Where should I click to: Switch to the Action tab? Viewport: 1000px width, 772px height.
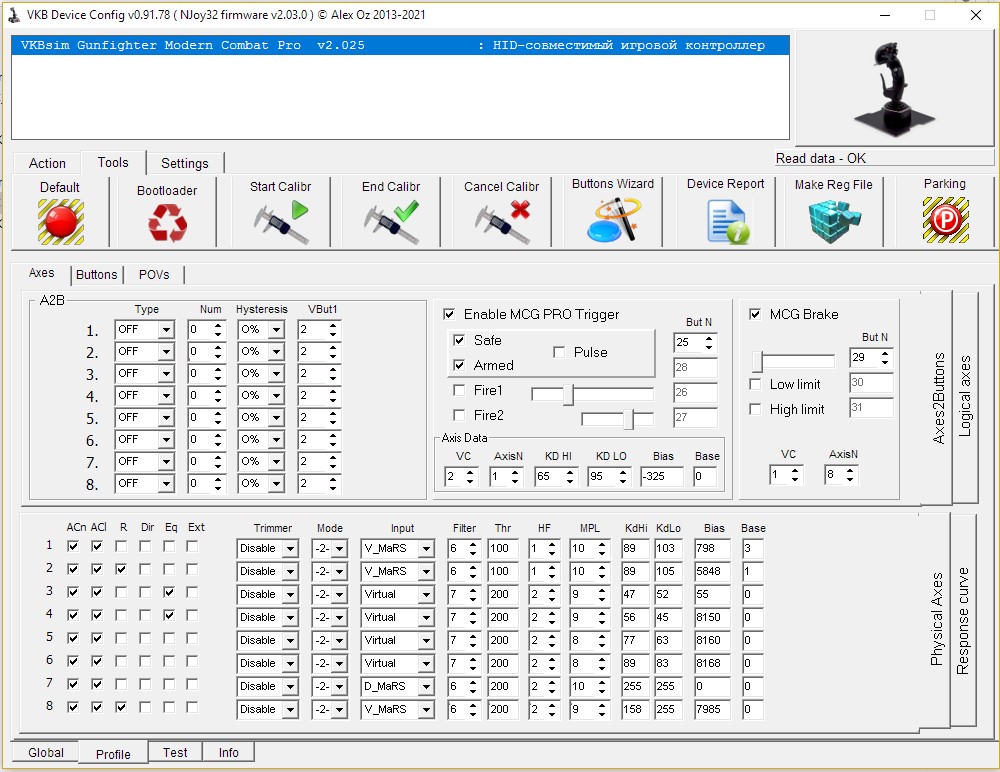pos(47,163)
